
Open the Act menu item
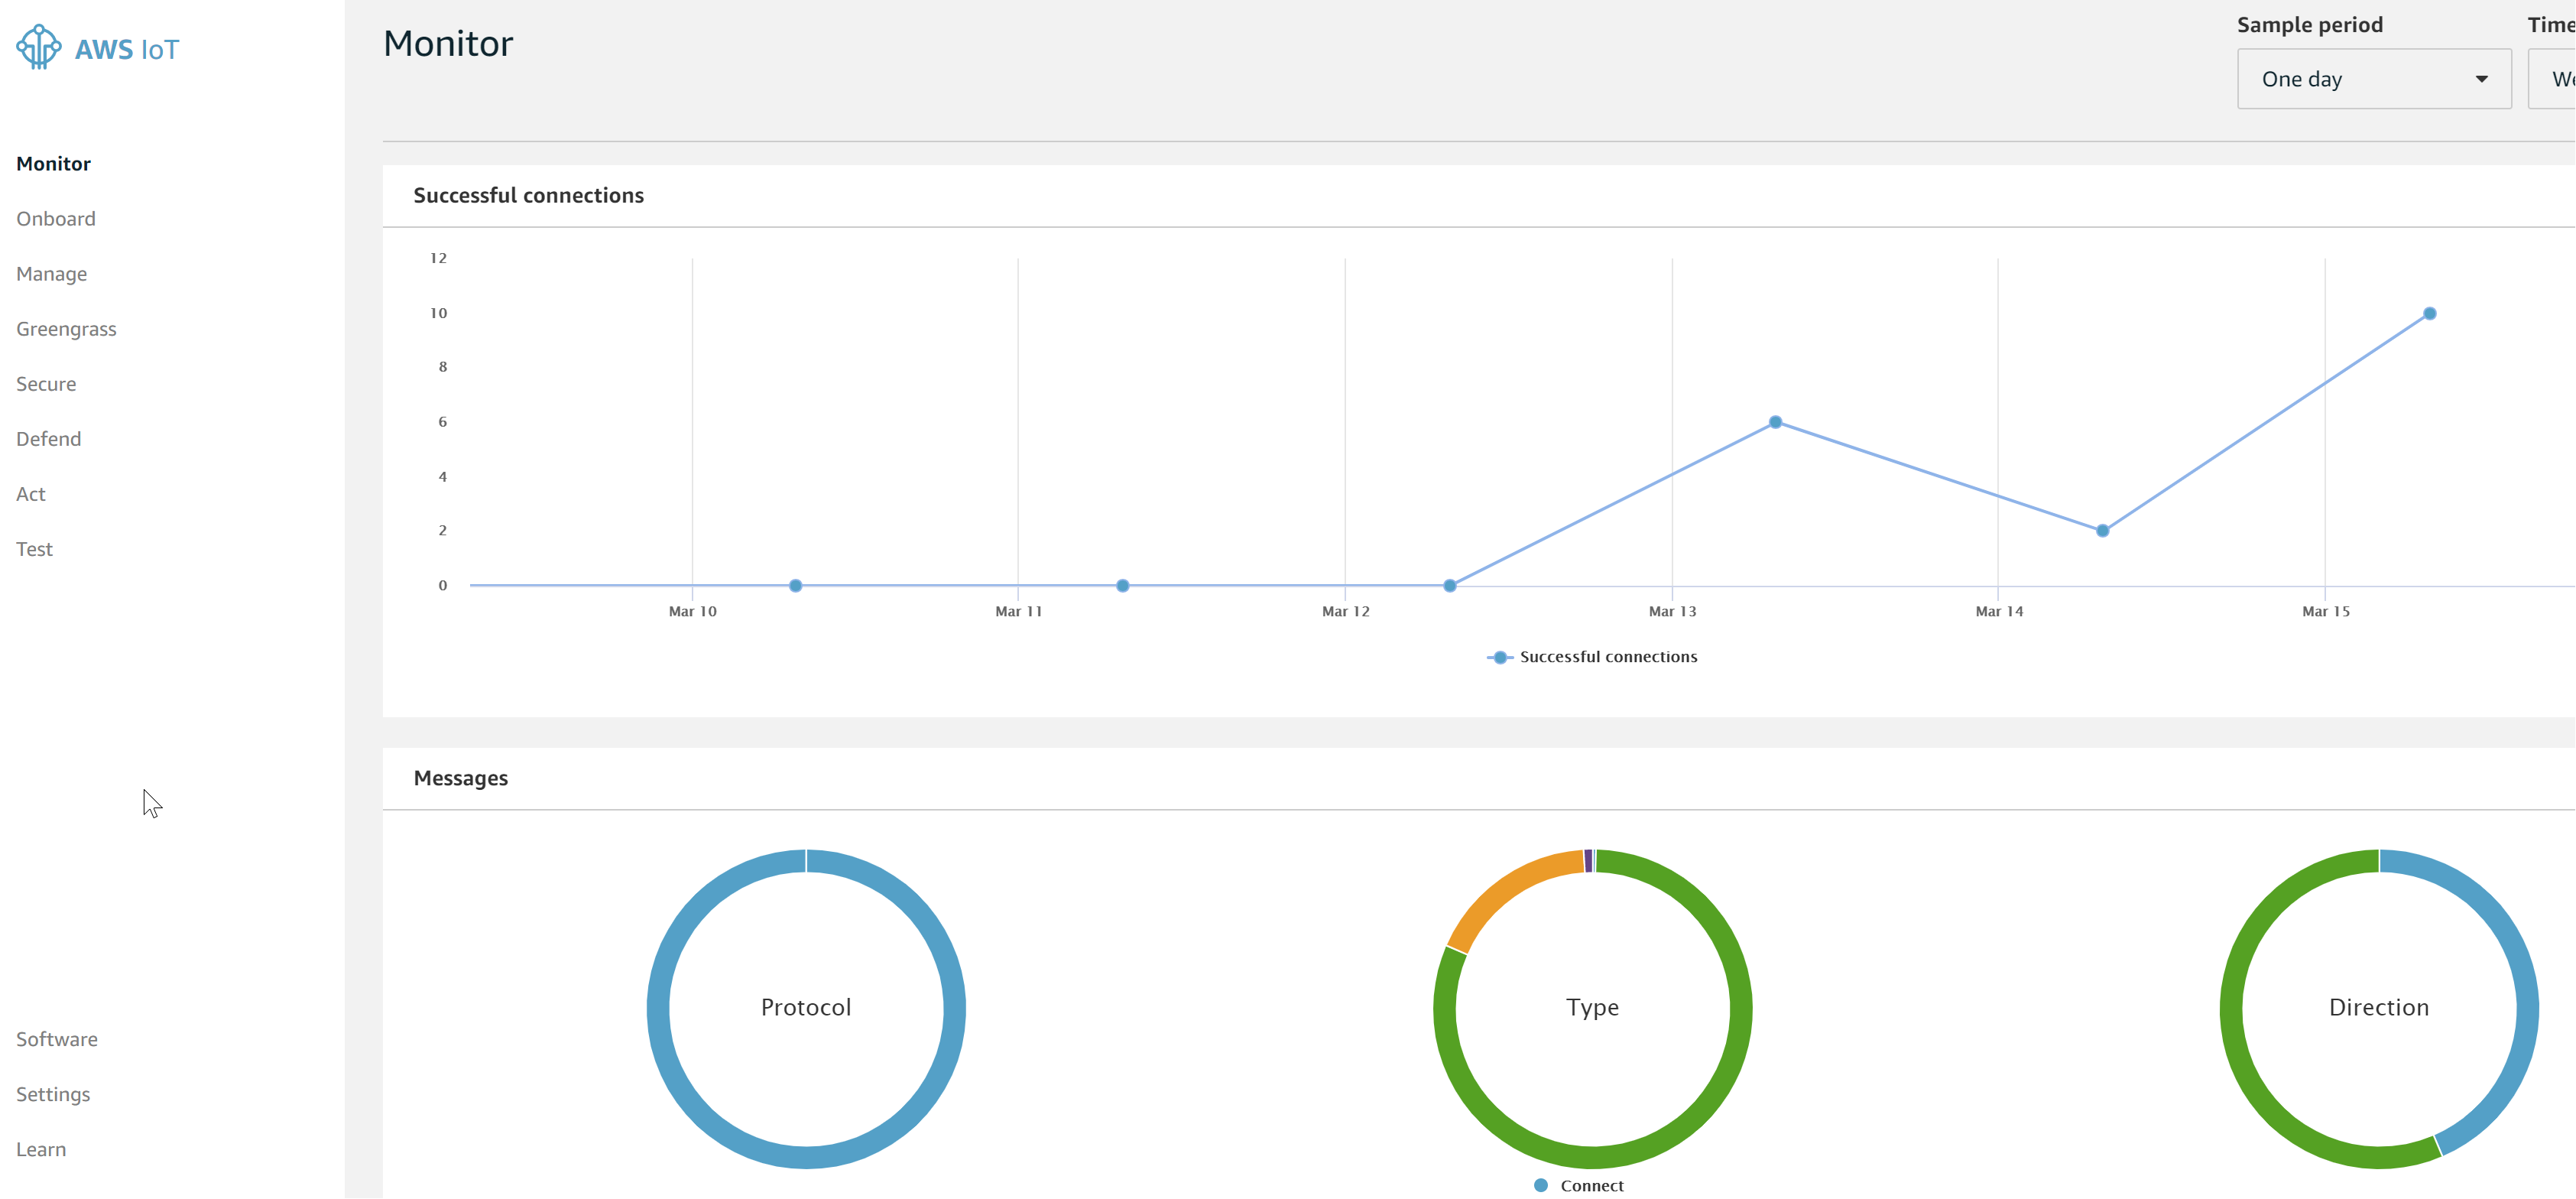(31, 494)
